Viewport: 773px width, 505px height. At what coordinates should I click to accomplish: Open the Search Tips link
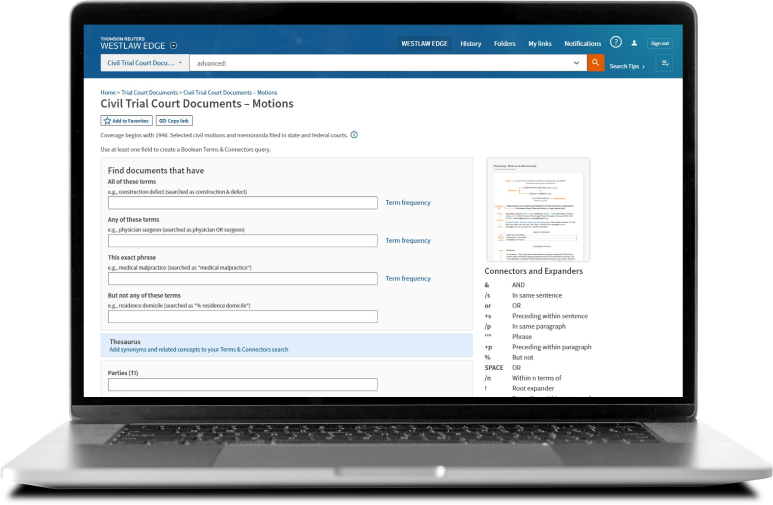626,67
